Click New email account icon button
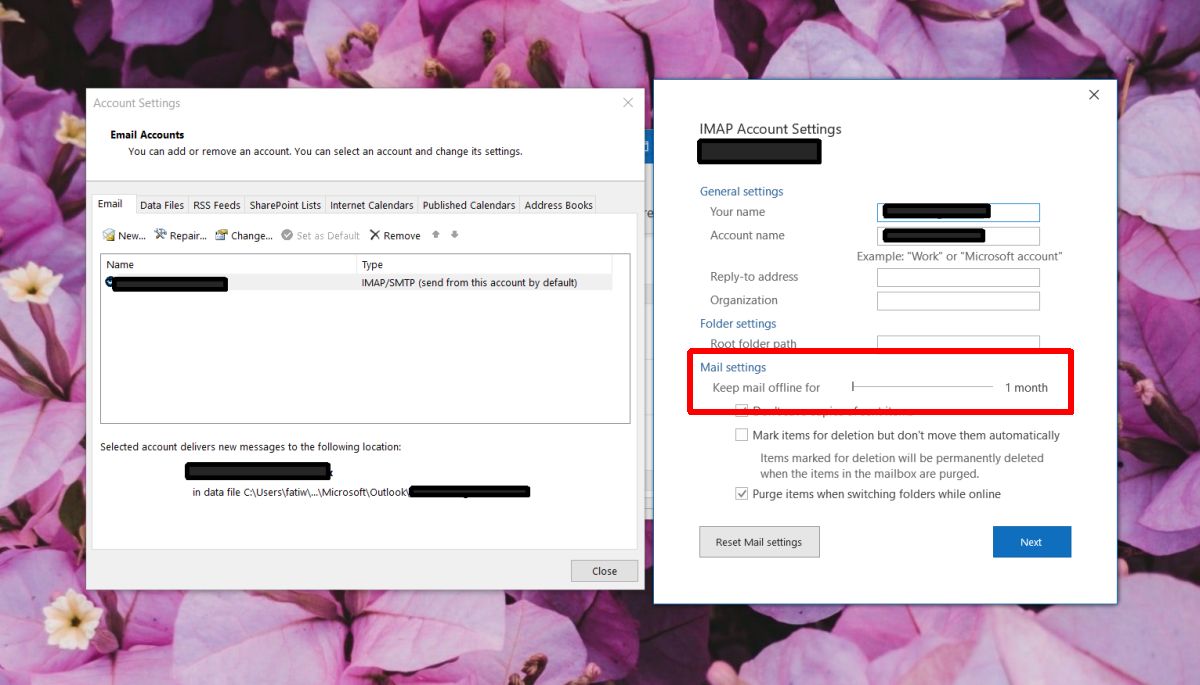This screenshot has width=1200, height=685. 124,235
